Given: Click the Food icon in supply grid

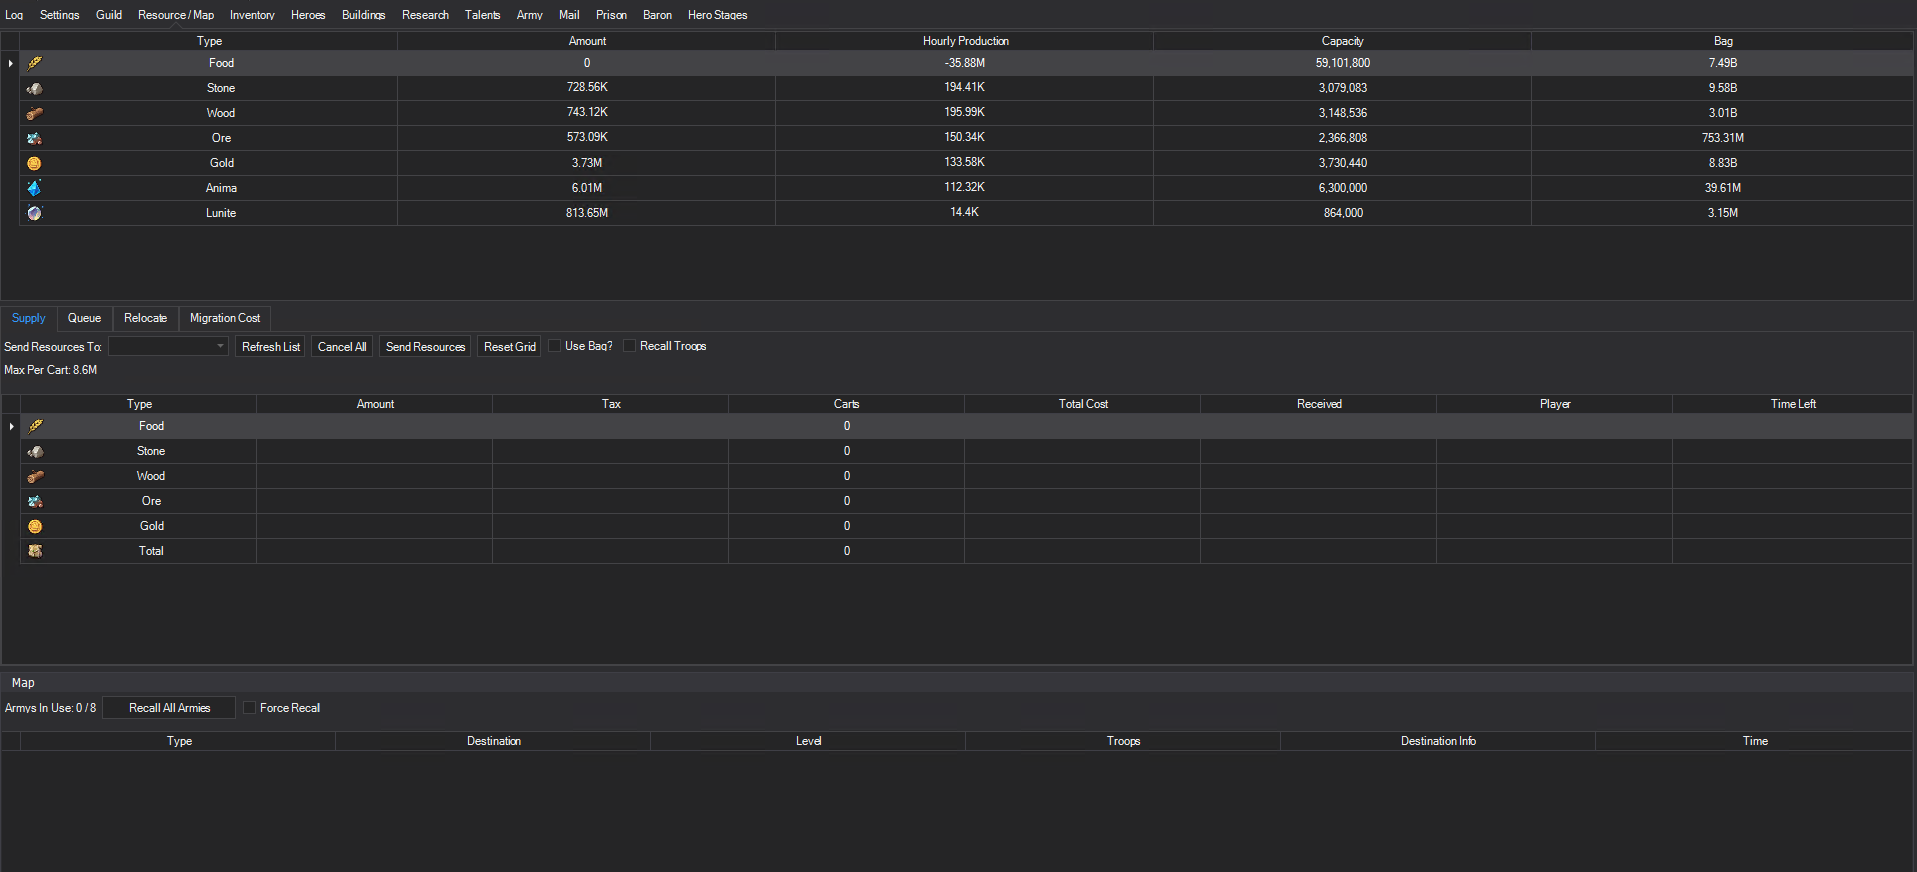Looking at the screenshot, I should (36, 426).
